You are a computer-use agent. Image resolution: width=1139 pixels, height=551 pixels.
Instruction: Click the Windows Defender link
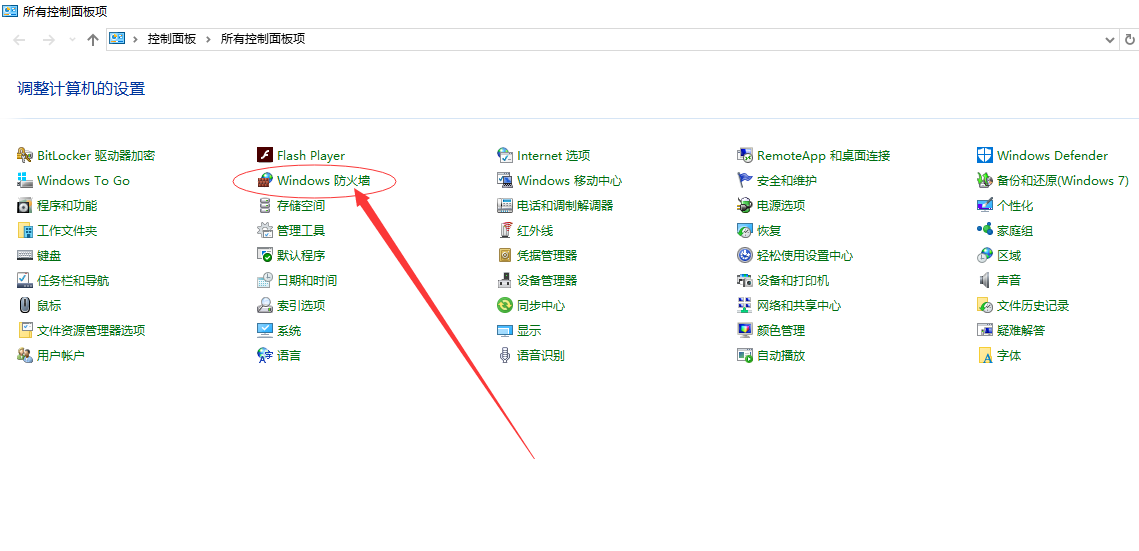tap(1053, 155)
